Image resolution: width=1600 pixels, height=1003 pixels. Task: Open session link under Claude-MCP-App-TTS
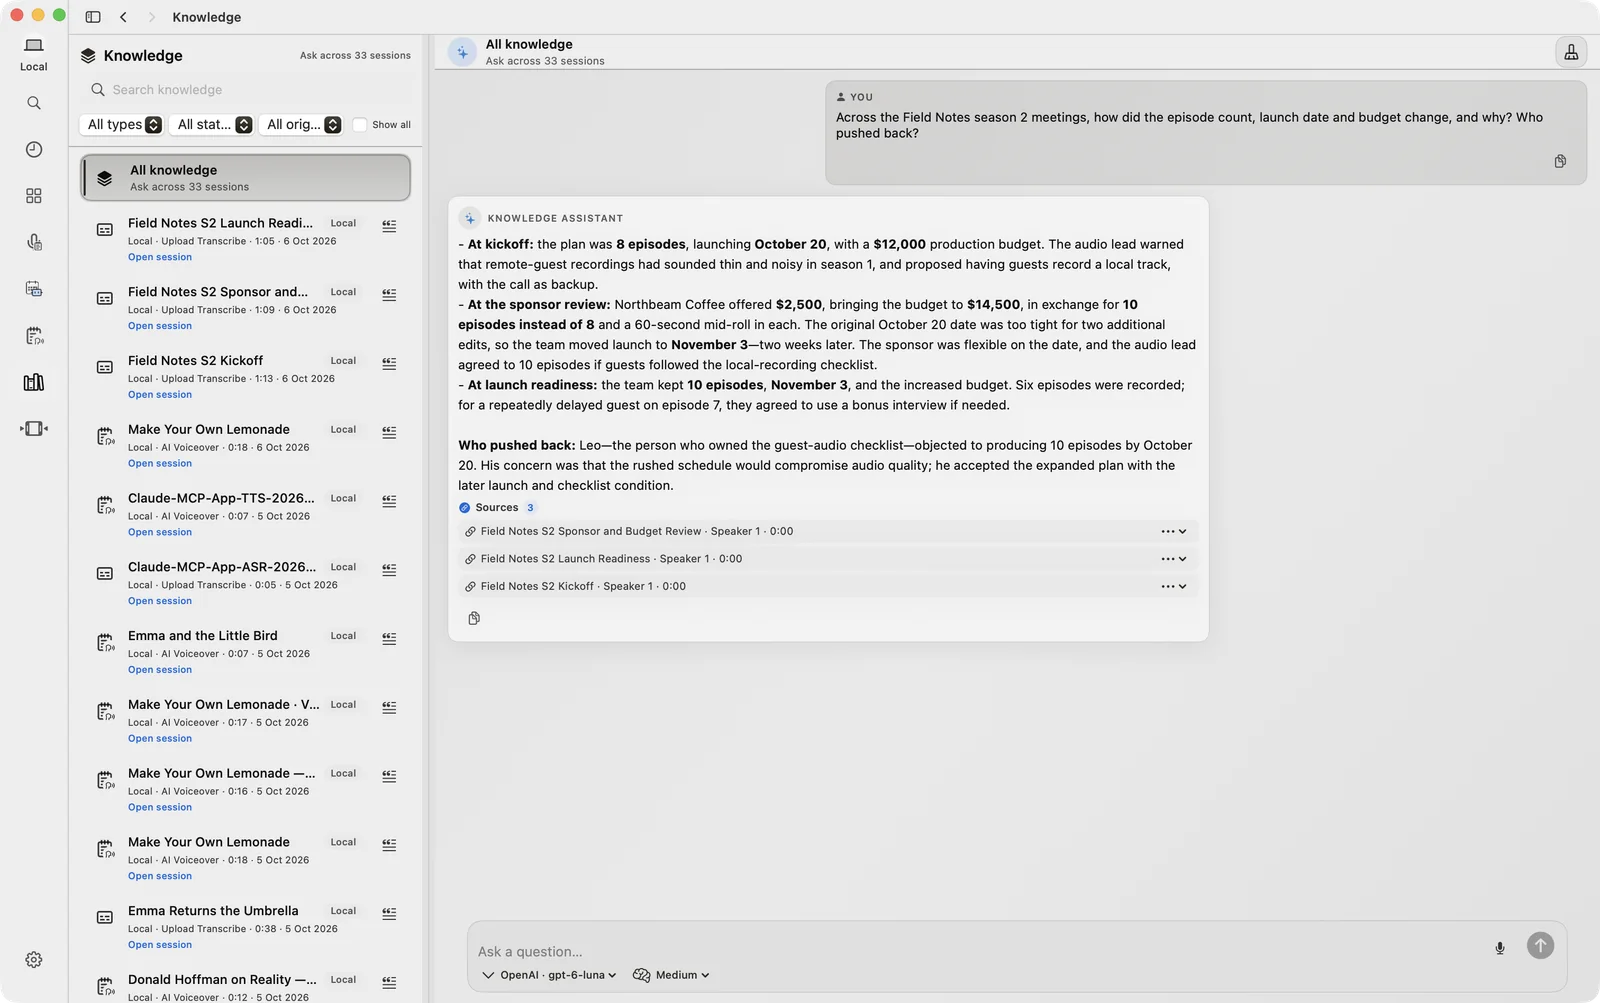pos(160,532)
